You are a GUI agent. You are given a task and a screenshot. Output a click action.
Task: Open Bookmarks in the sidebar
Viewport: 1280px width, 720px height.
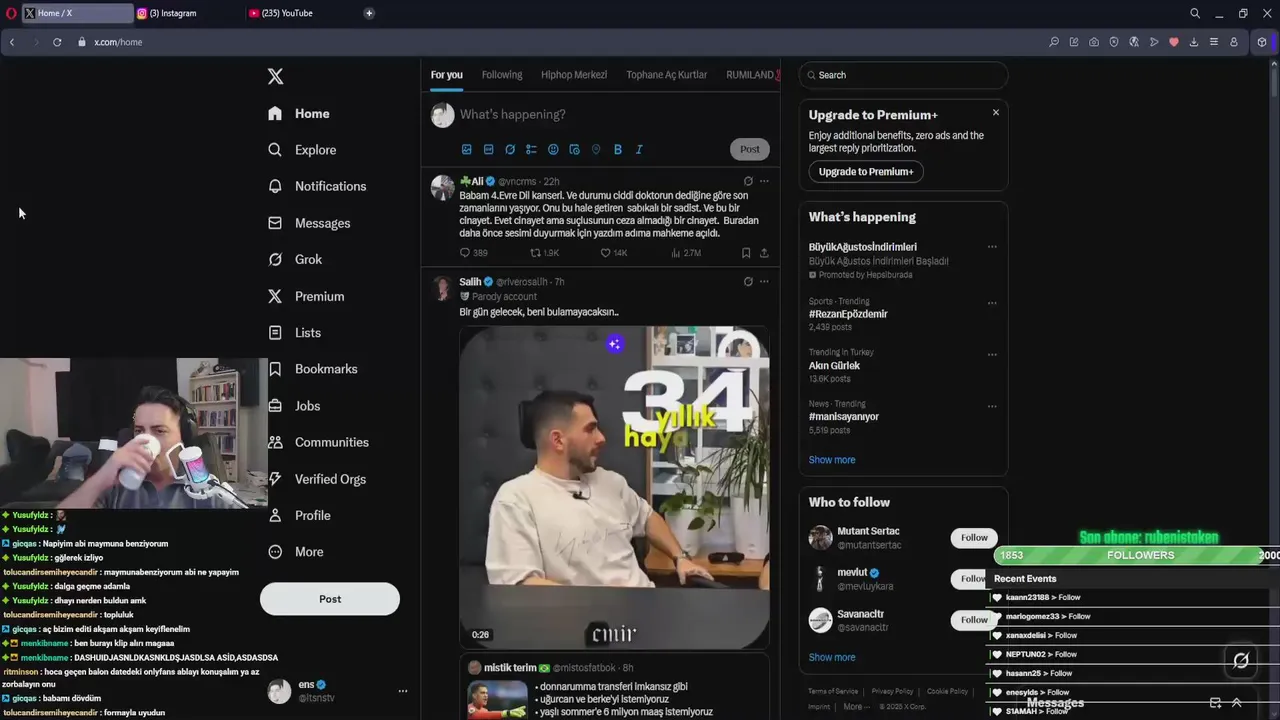[313, 369]
